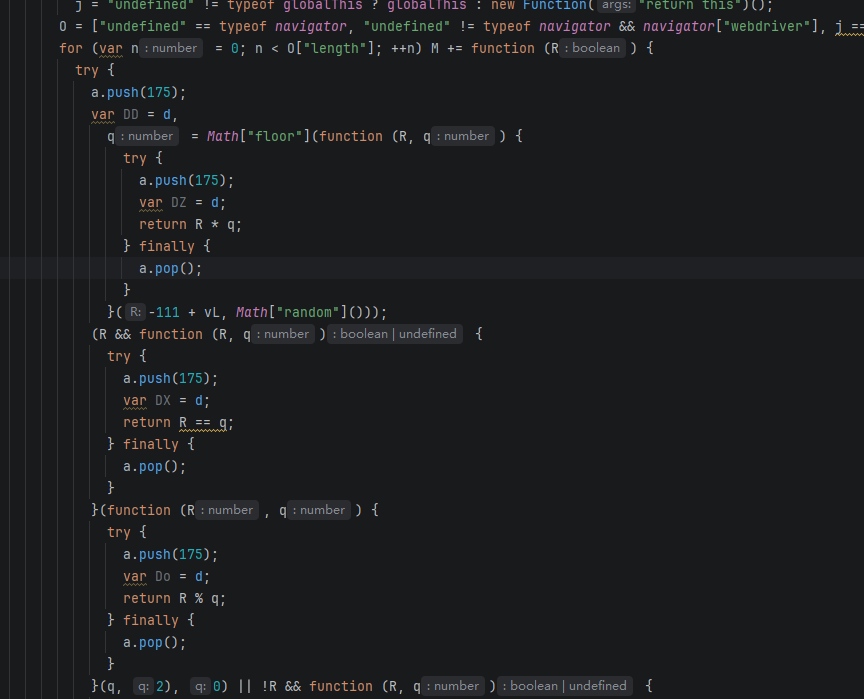Click the unused variable name DD
The height and width of the screenshot is (699, 864).
pyautogui.click(x=131, y=115)
